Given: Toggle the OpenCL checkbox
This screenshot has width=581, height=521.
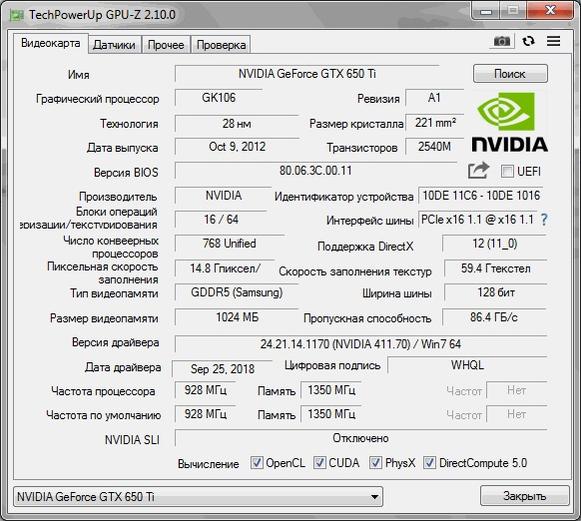Looking at the screenshot, I should (x=256, y=462).
